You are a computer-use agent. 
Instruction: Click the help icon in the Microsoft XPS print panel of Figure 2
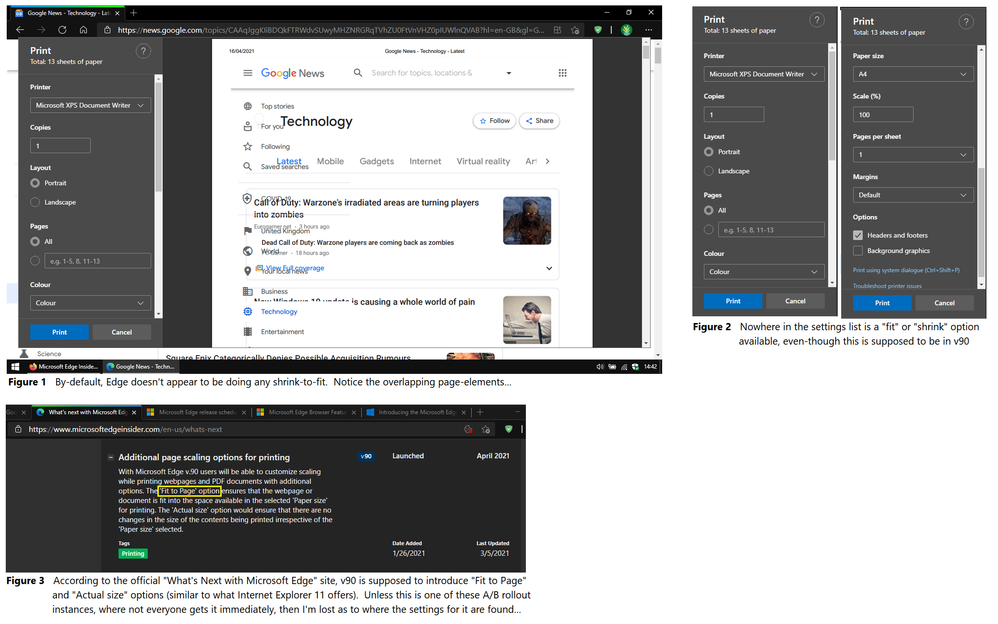pos(817,20)
